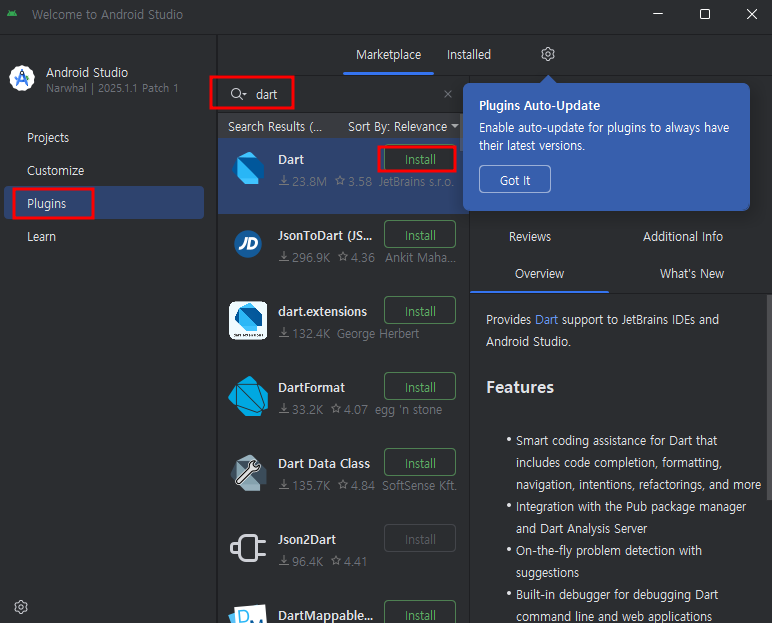Select the Dart plugin row title
772x623 pixels.
[291, 160]
